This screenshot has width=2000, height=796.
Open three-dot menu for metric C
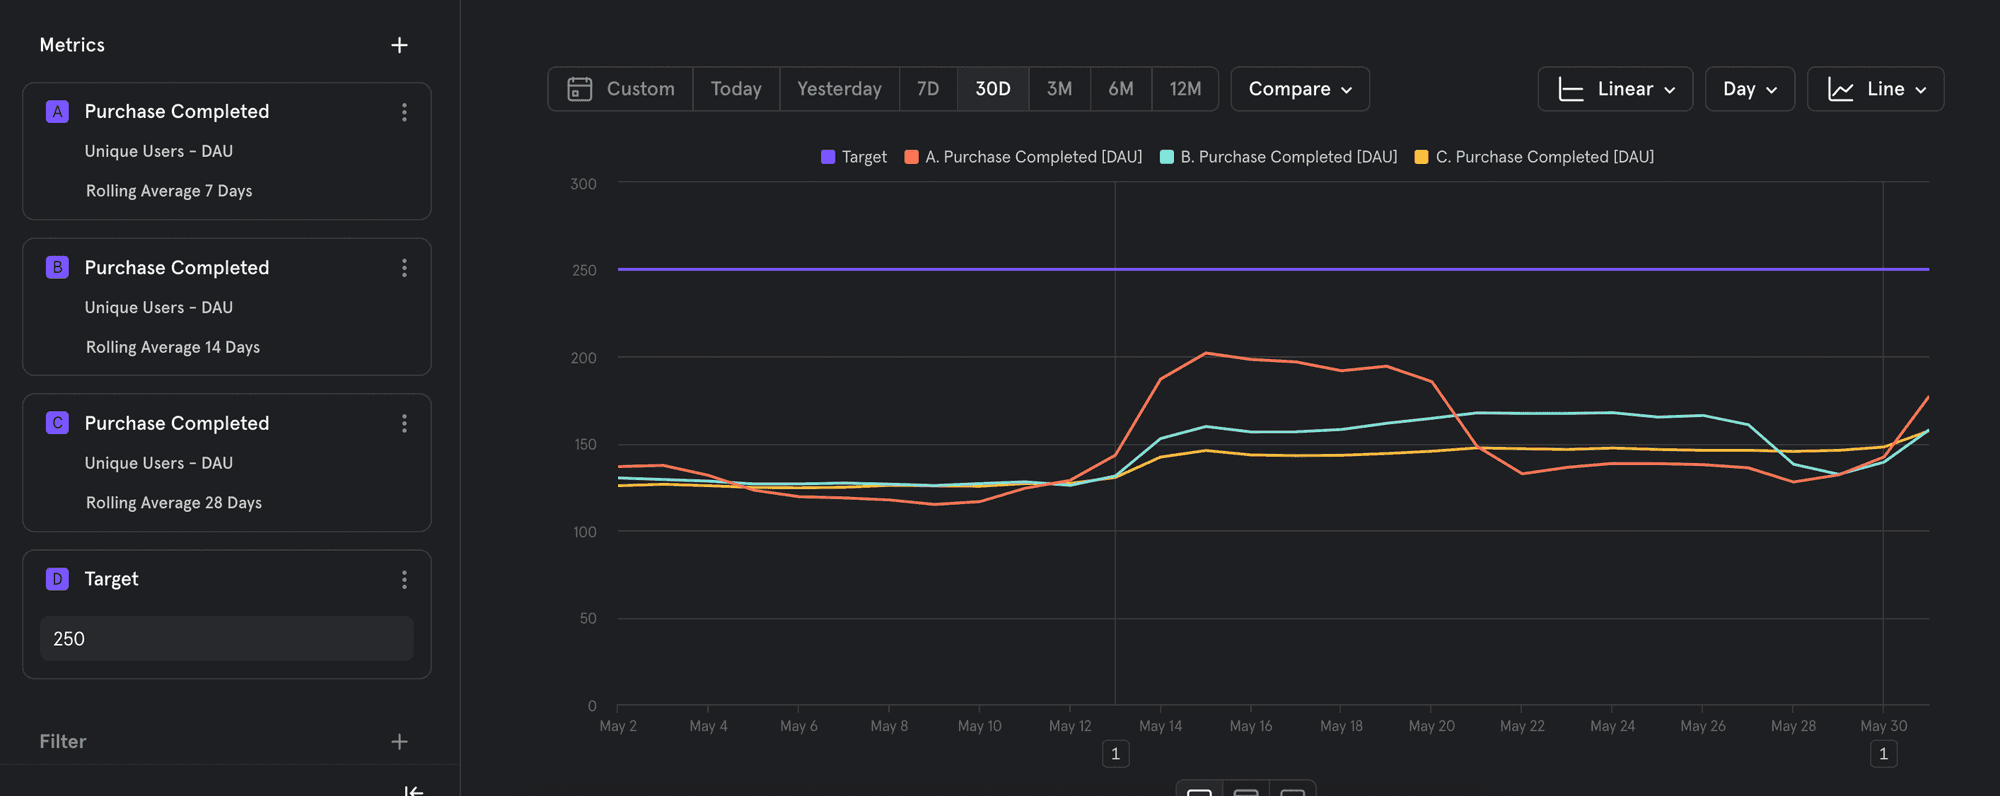pyautogui.click(x=404, y=424)
